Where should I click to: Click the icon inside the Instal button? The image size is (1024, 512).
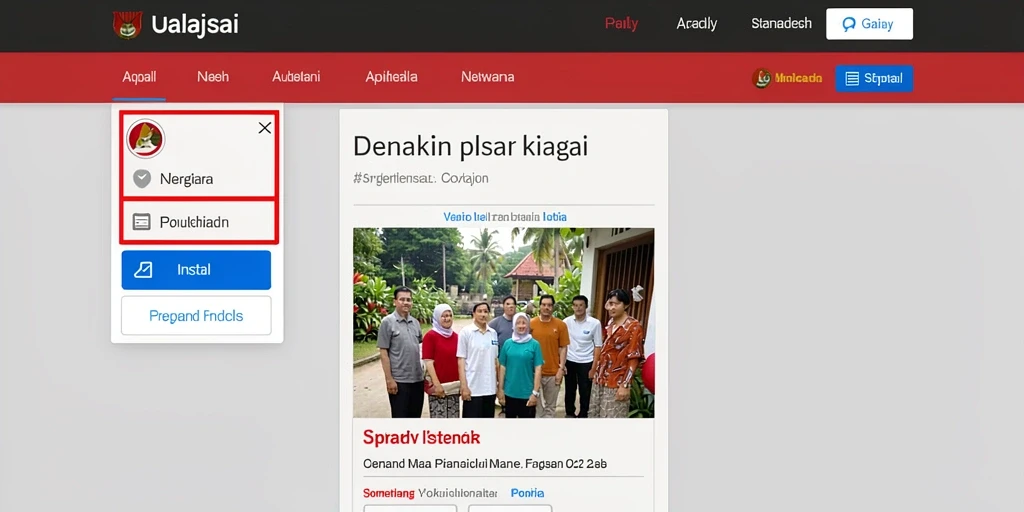tap(143, 270)
